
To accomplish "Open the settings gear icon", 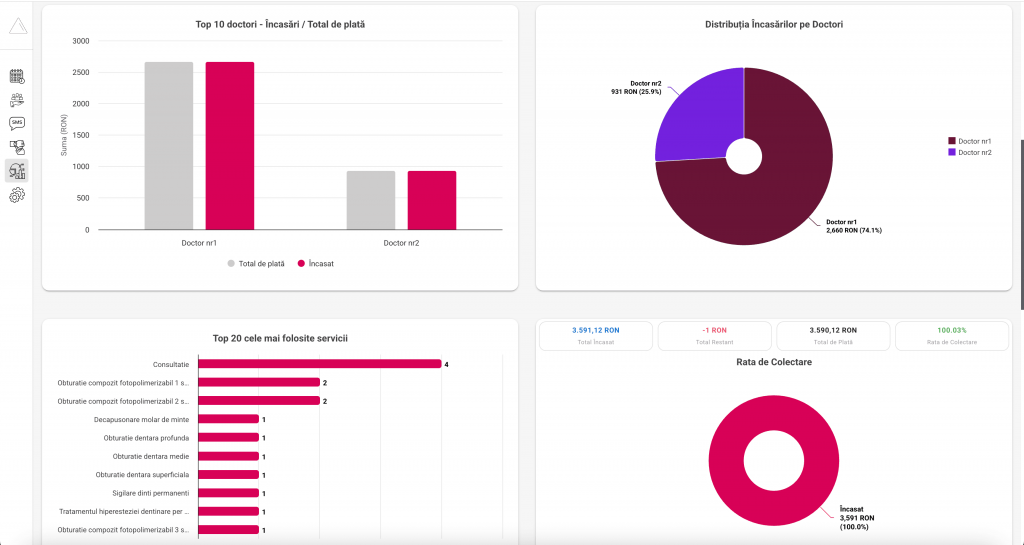I will pos(17,195).
